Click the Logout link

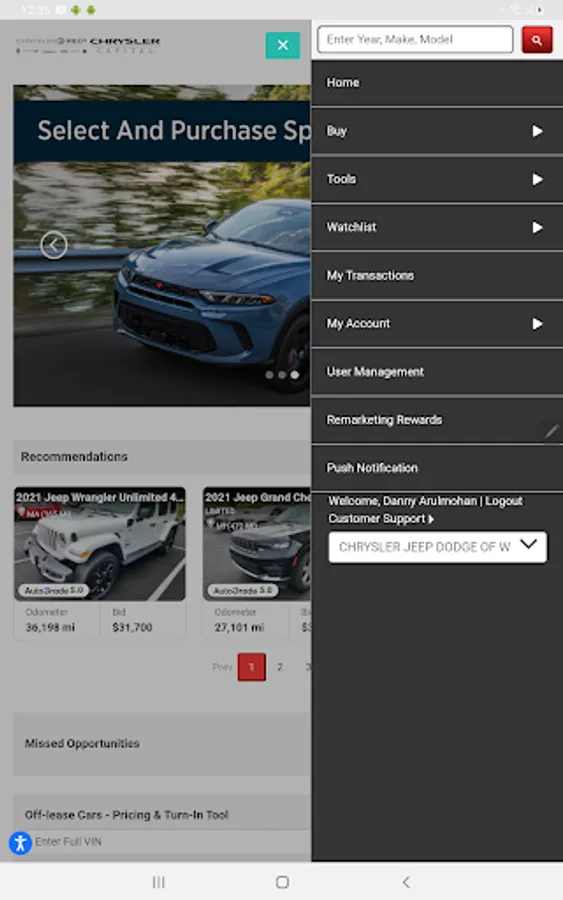[504, 501]
